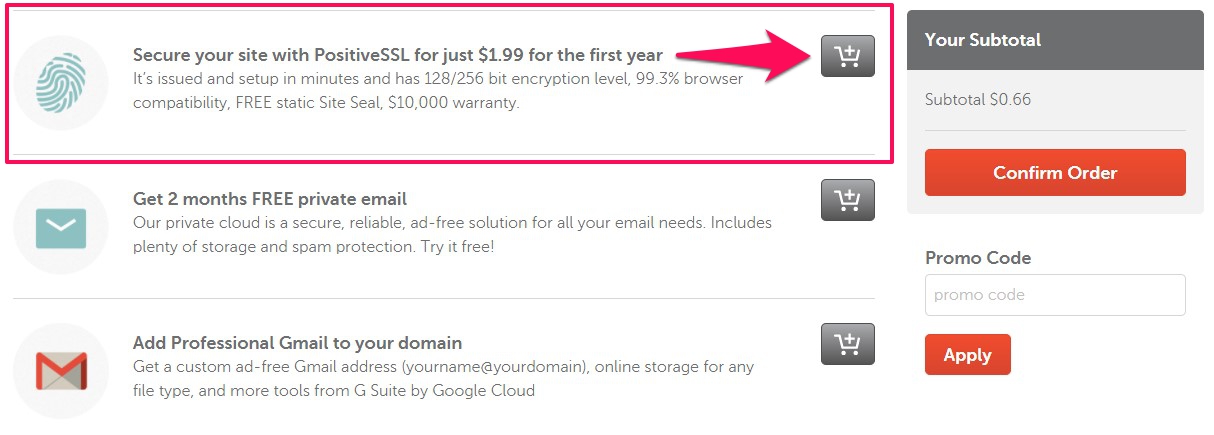Apply the promo code
Image resolution: width=1214 pixels, height=435 pixels.
pyautogui.click(x=967, y=355)
